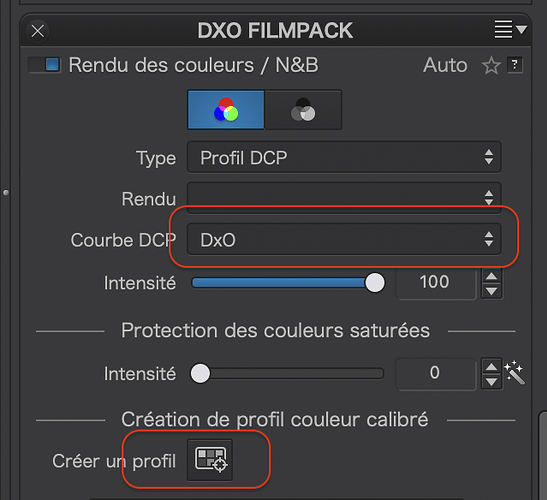Click the saturated colors Intensité slider handle
Screen dimensions: 547x500
click(x=200, y=373)
